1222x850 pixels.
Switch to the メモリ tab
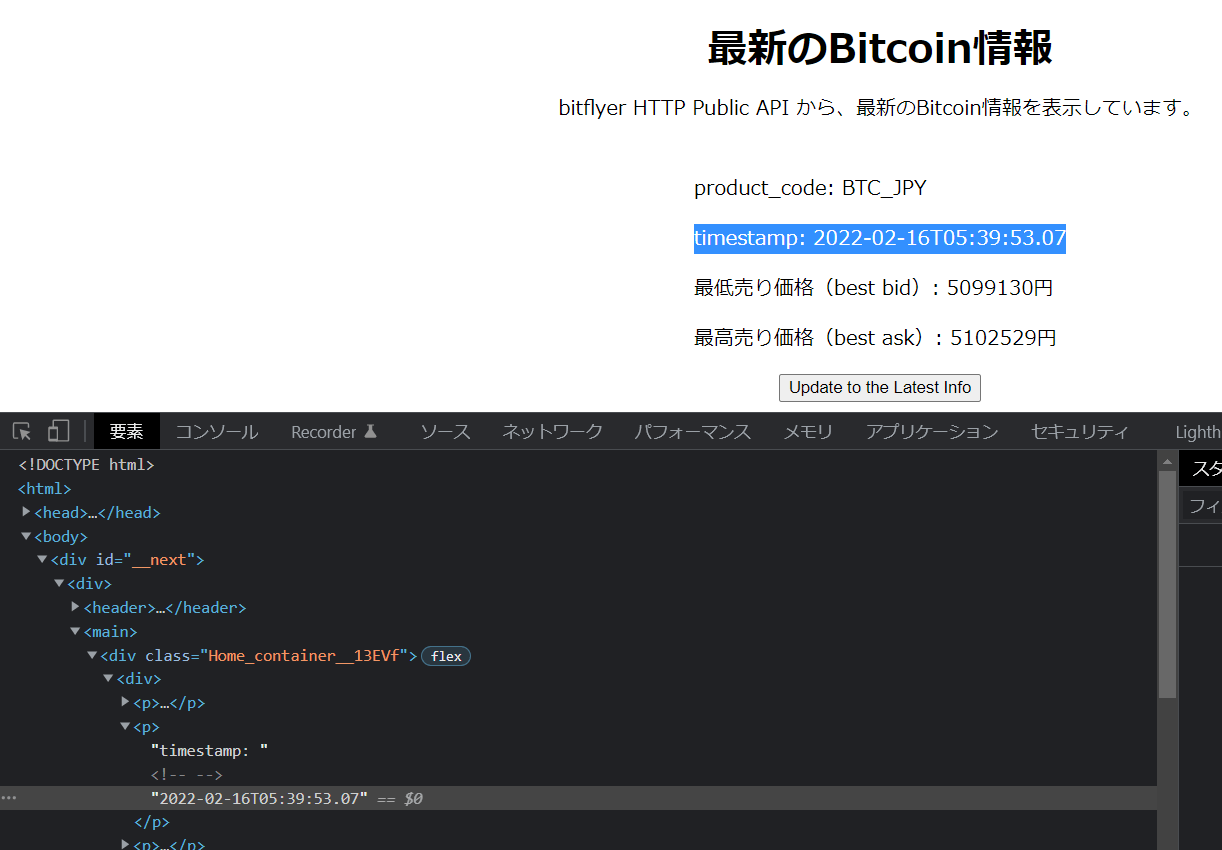(x=808, y=432)
